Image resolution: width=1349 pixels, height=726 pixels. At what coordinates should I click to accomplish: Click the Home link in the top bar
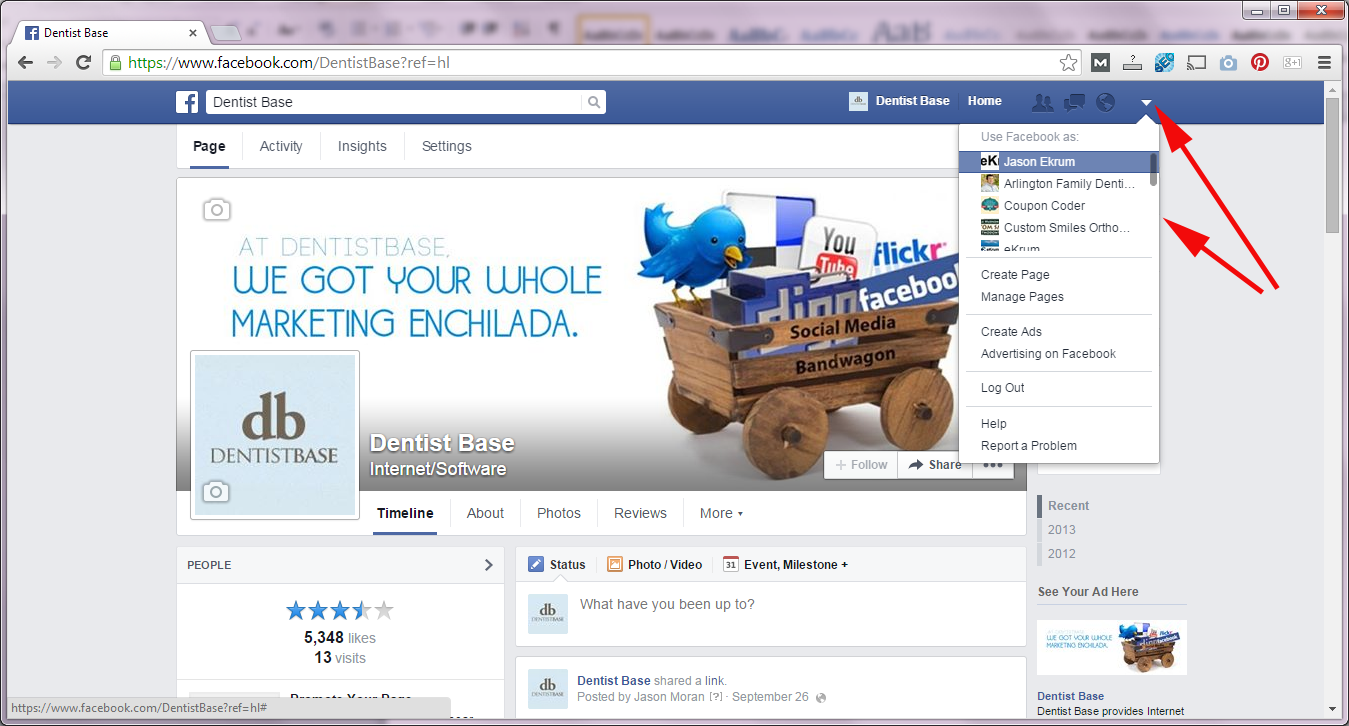(985, 101)
